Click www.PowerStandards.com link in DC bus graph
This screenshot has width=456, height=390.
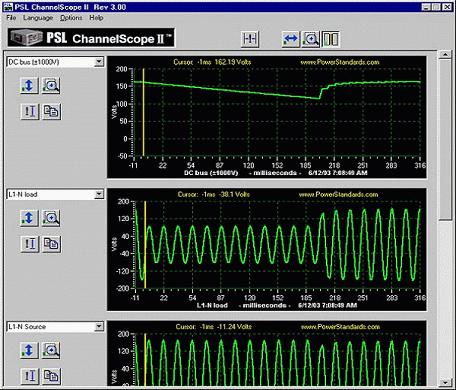tap(339, 62)
